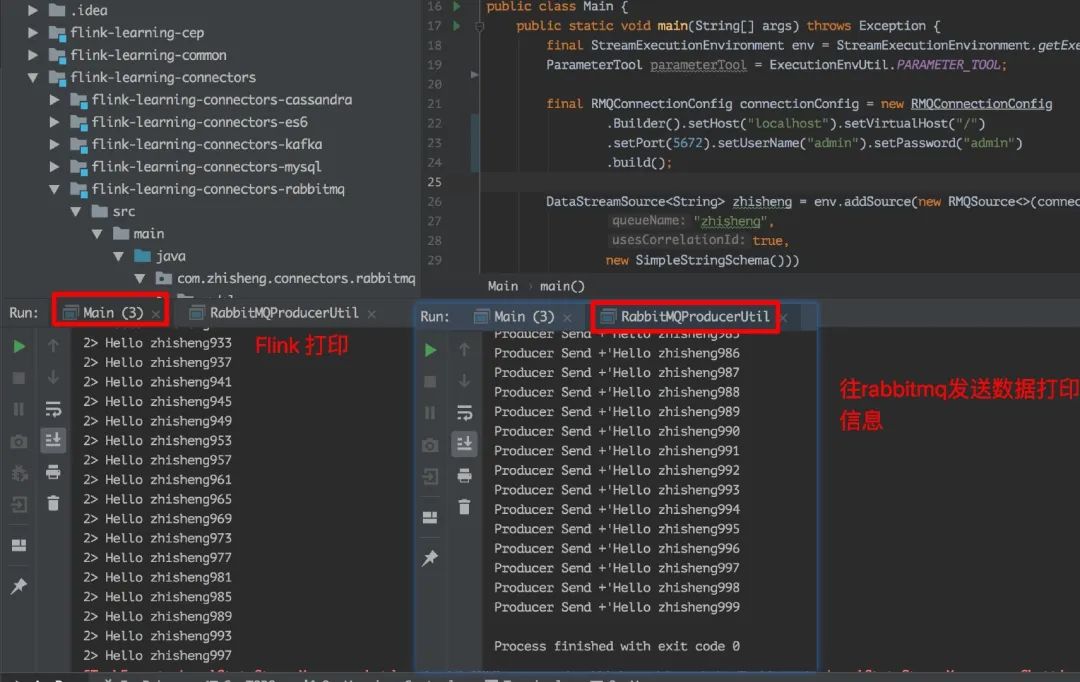Image resolution: width=1080 pixels, height=682 pixels.
Task: Expand the flink-learning-cep module
Action: coord(32,32)
